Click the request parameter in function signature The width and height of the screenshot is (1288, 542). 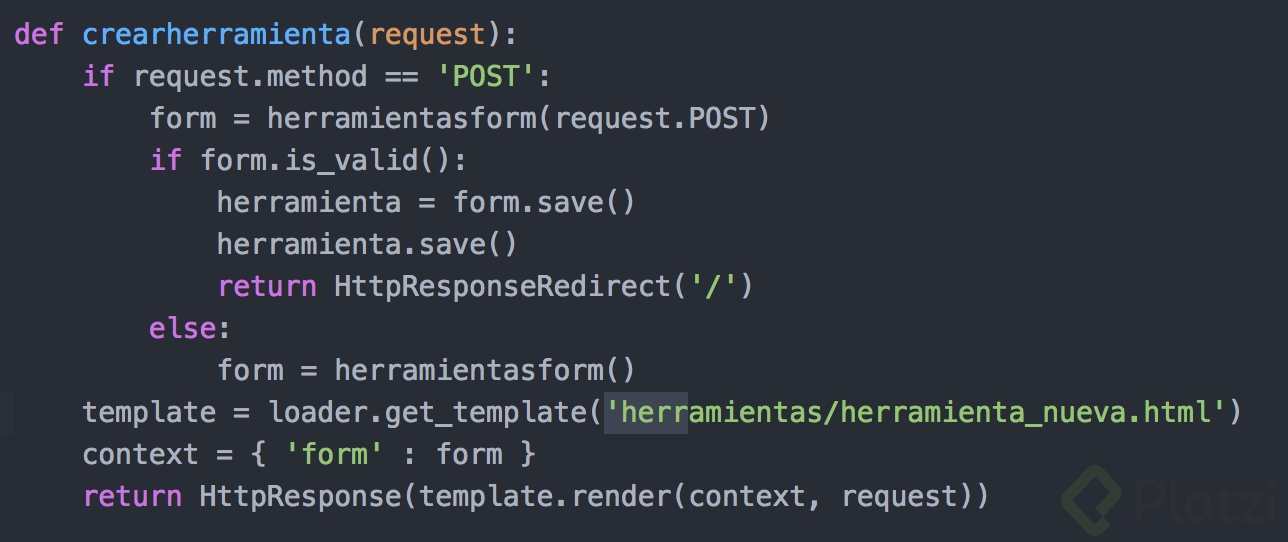pyautogui.click(x=427, y=34)
